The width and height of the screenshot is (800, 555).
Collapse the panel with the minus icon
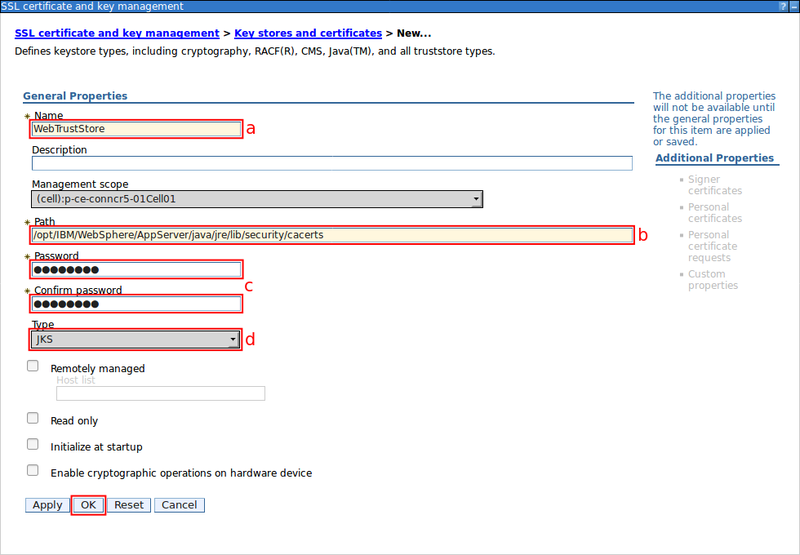pyautogui.click(x=792, y=7)
